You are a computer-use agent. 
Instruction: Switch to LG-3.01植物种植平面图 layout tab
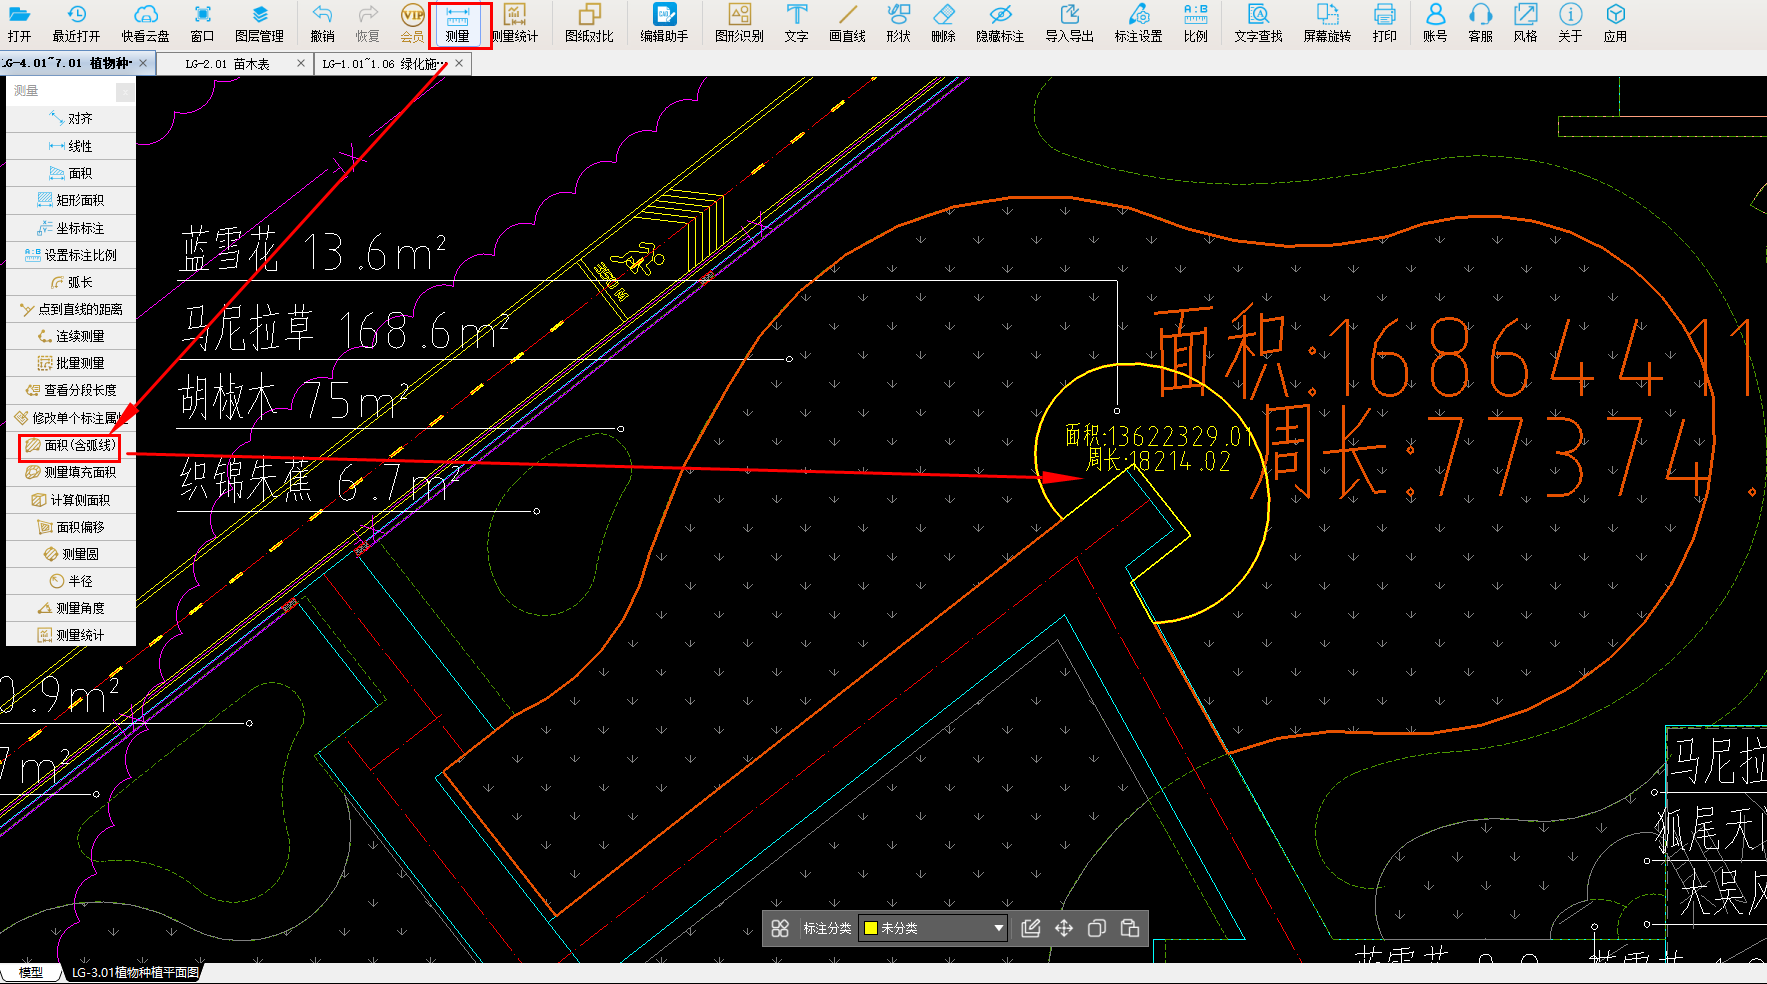(135, 972)
